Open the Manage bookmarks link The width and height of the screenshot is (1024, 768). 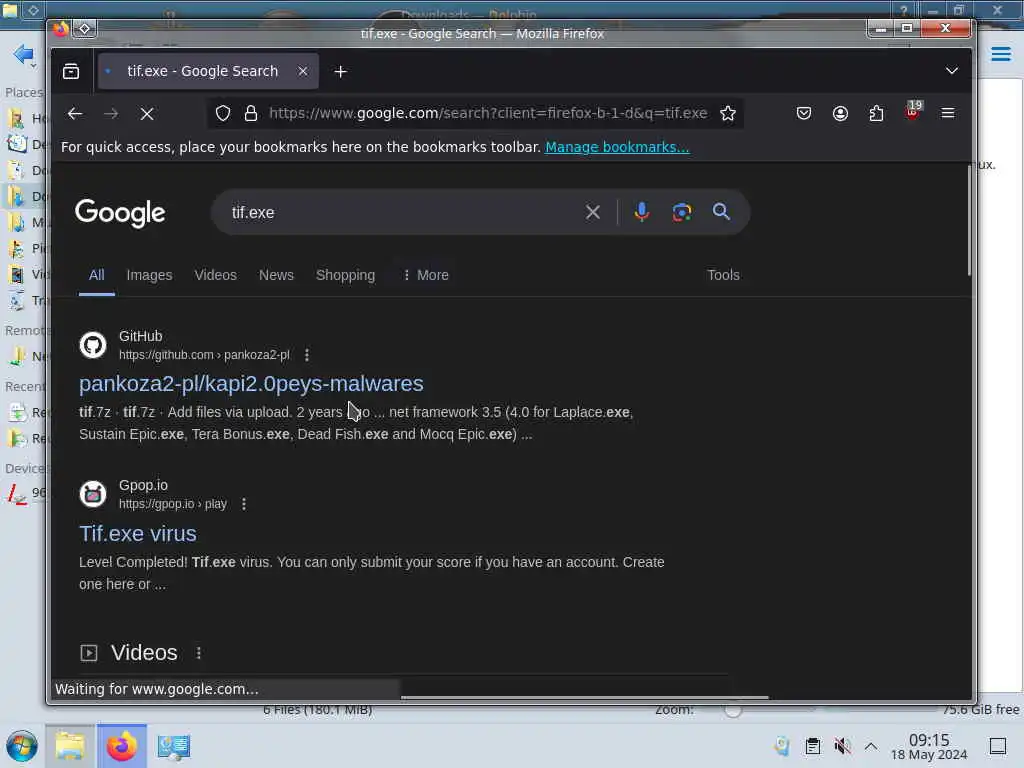tap(617, 147)
